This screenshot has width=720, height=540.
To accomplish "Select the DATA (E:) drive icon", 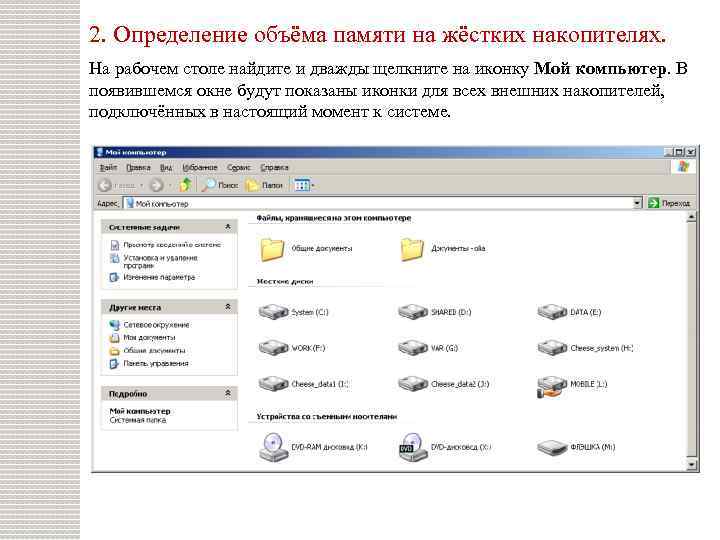I will coord(552,312).
